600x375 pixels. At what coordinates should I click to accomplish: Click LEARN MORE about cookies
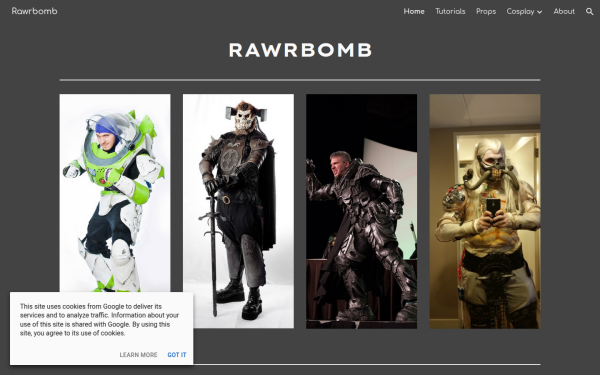138,355
